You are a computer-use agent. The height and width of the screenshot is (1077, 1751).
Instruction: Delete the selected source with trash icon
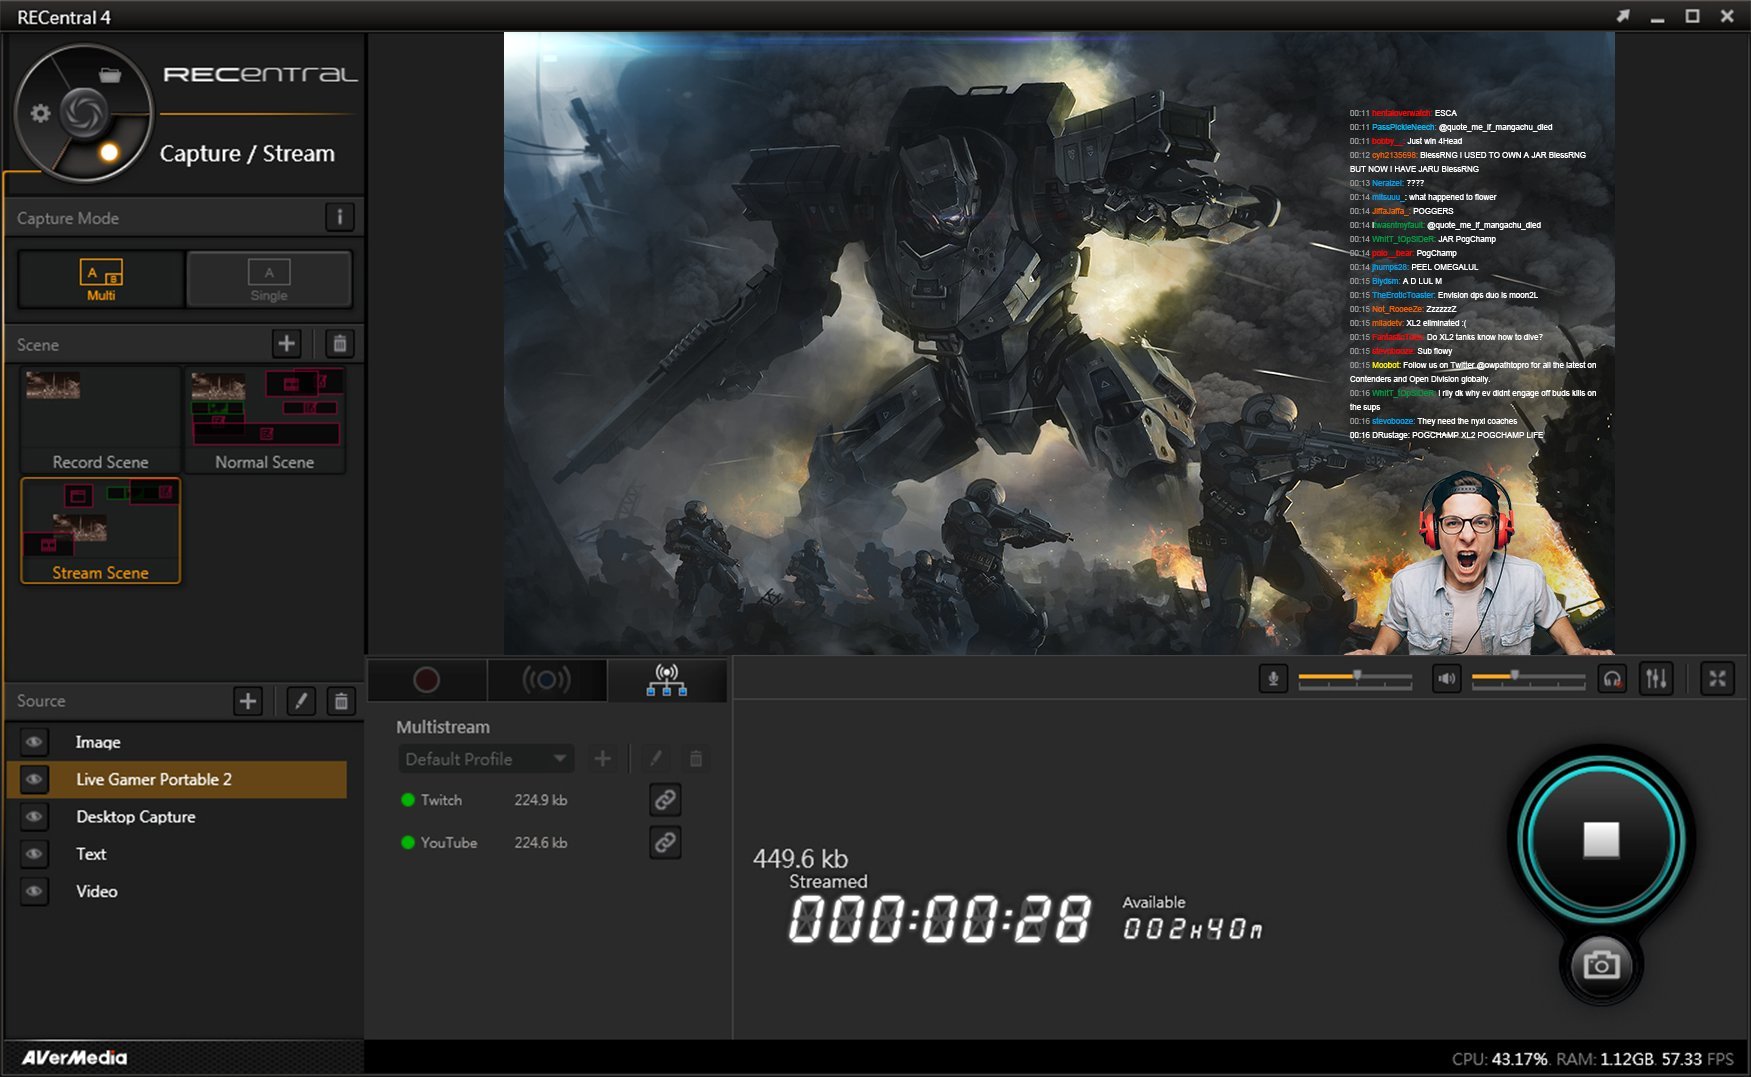click(341, 701)
